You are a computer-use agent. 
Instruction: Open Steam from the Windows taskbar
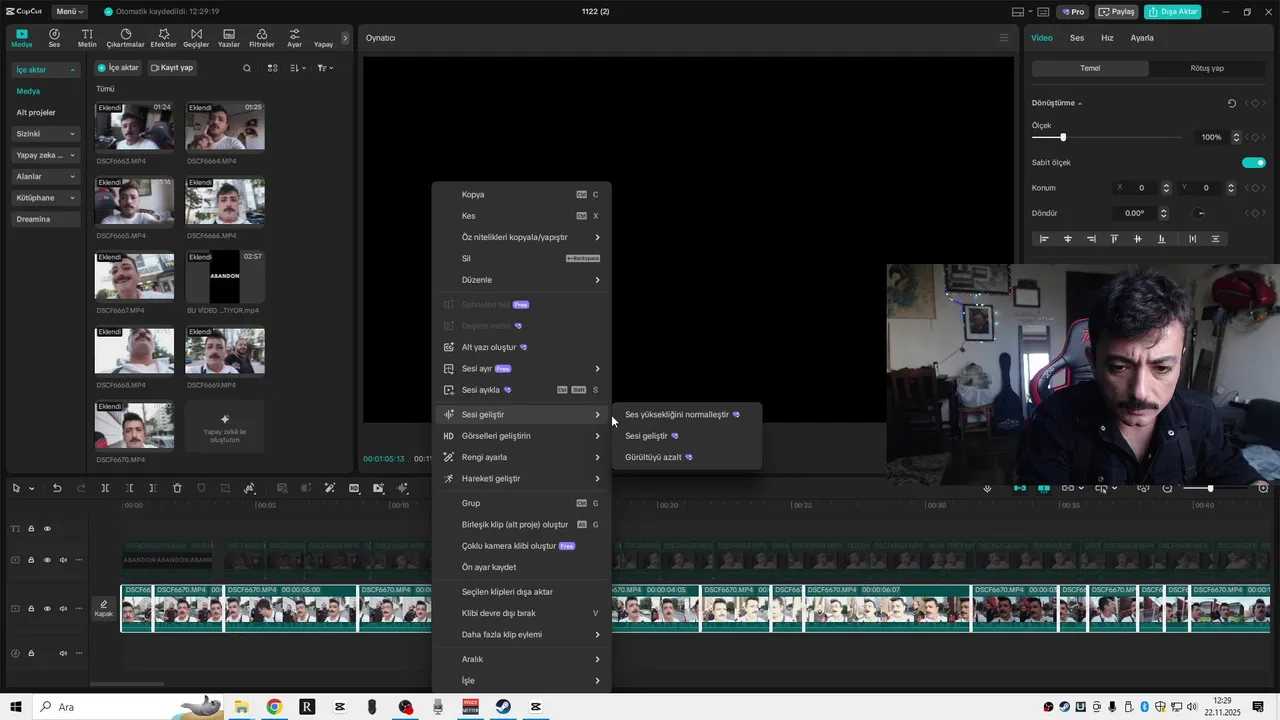click(x=503, y=707)
